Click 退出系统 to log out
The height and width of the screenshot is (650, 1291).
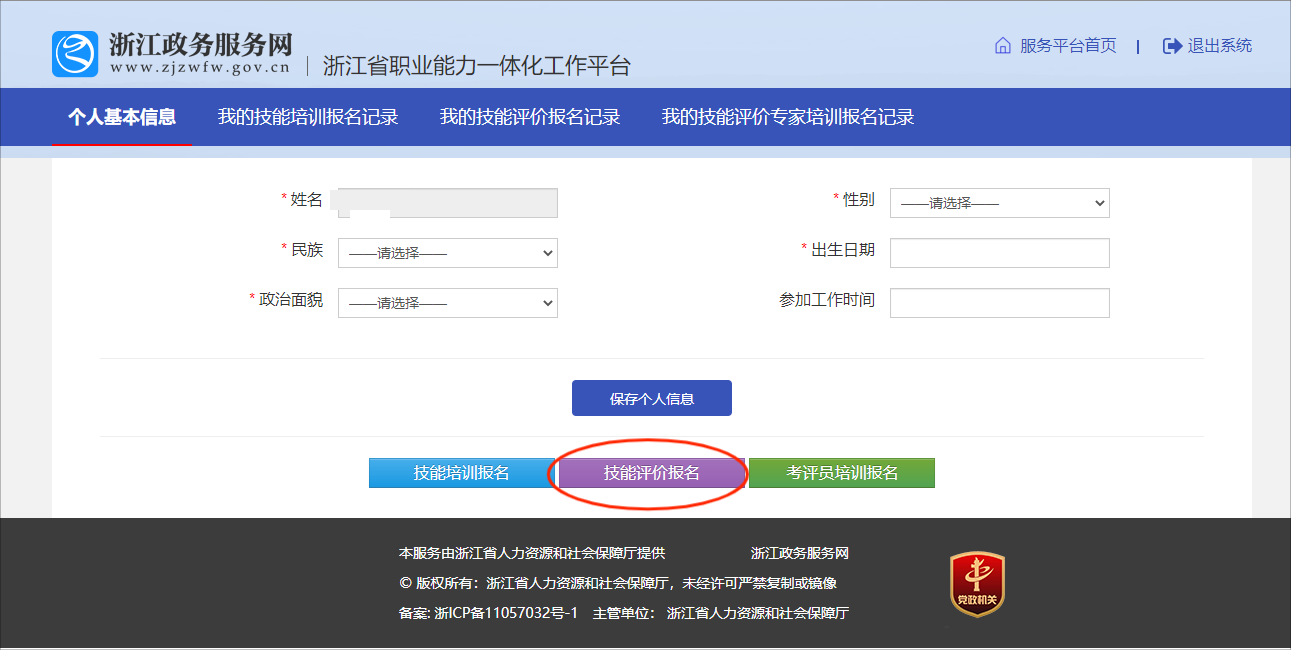1219,46
